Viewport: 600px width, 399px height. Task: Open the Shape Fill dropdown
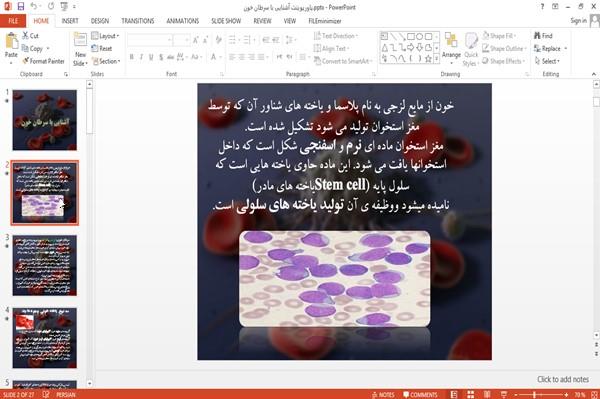point(499,36)
